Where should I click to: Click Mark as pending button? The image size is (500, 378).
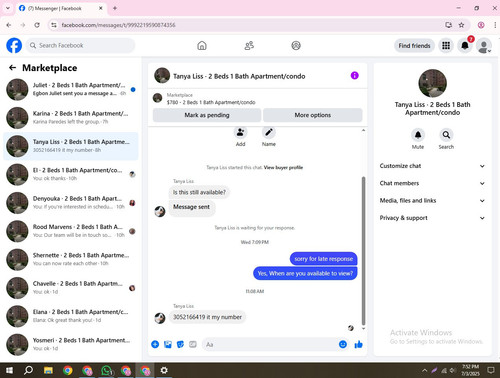tap(207, 115)
